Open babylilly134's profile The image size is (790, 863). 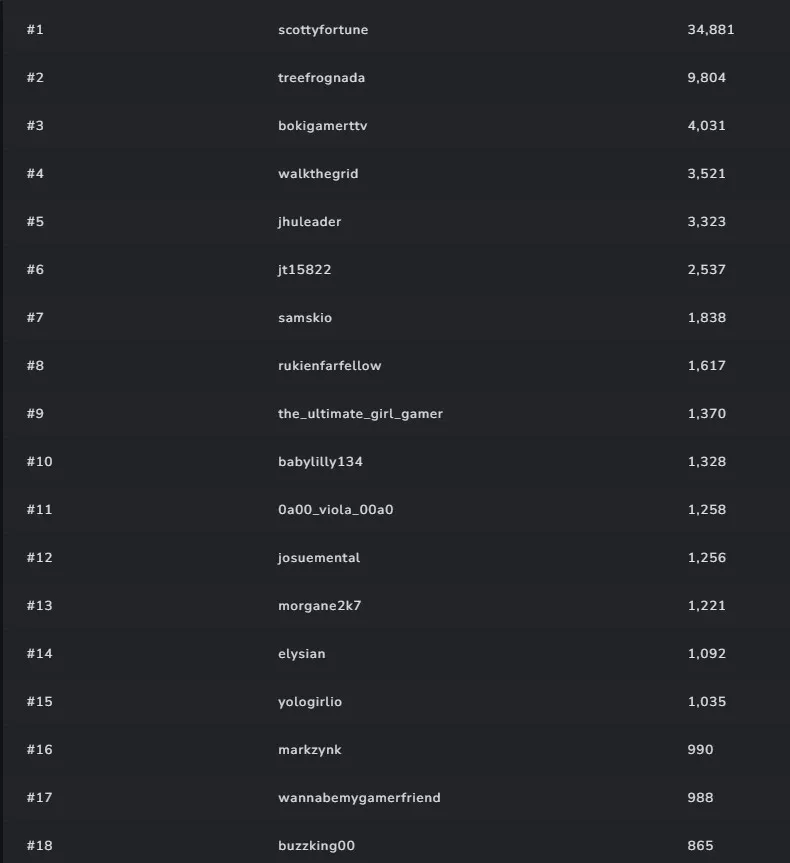click(320, 462)
